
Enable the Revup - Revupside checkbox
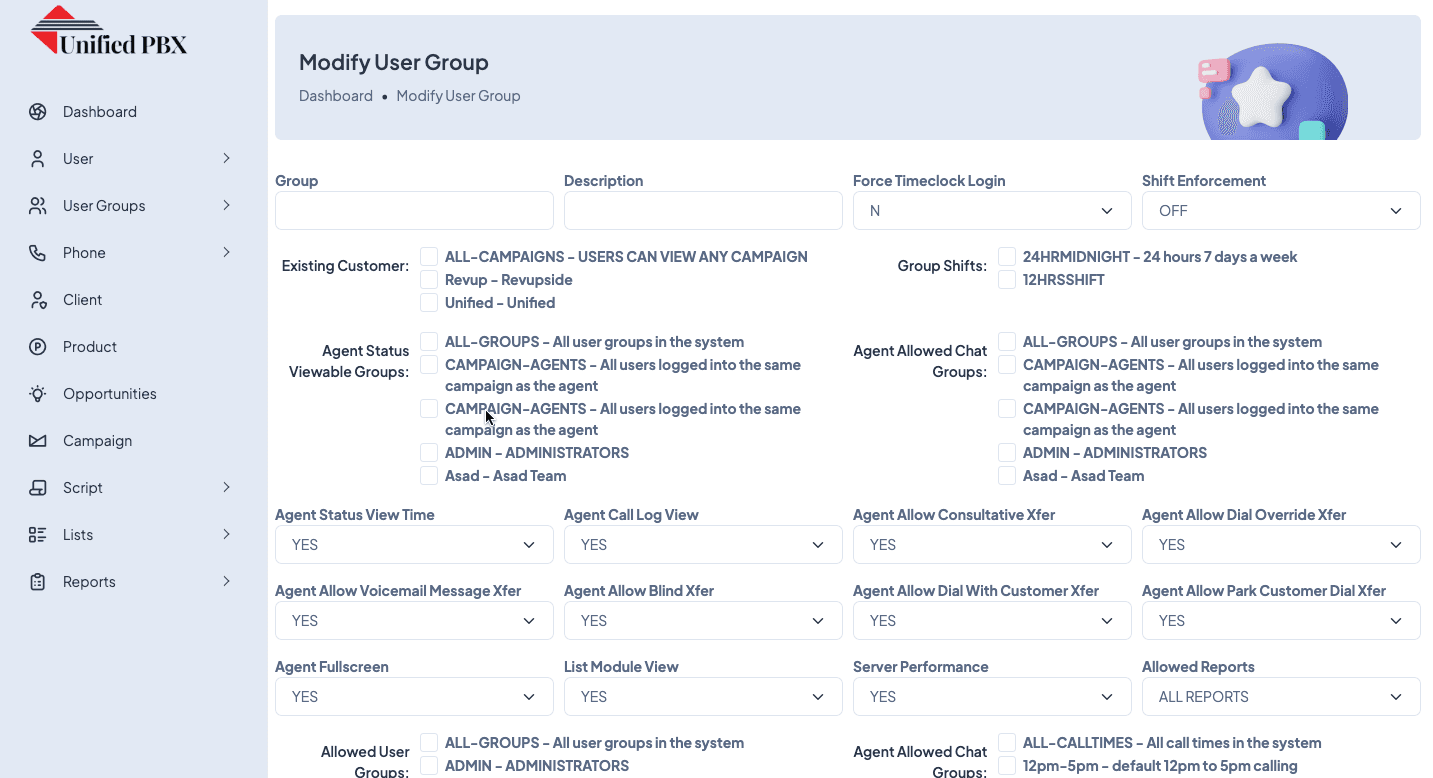click(x=429, y=280)
